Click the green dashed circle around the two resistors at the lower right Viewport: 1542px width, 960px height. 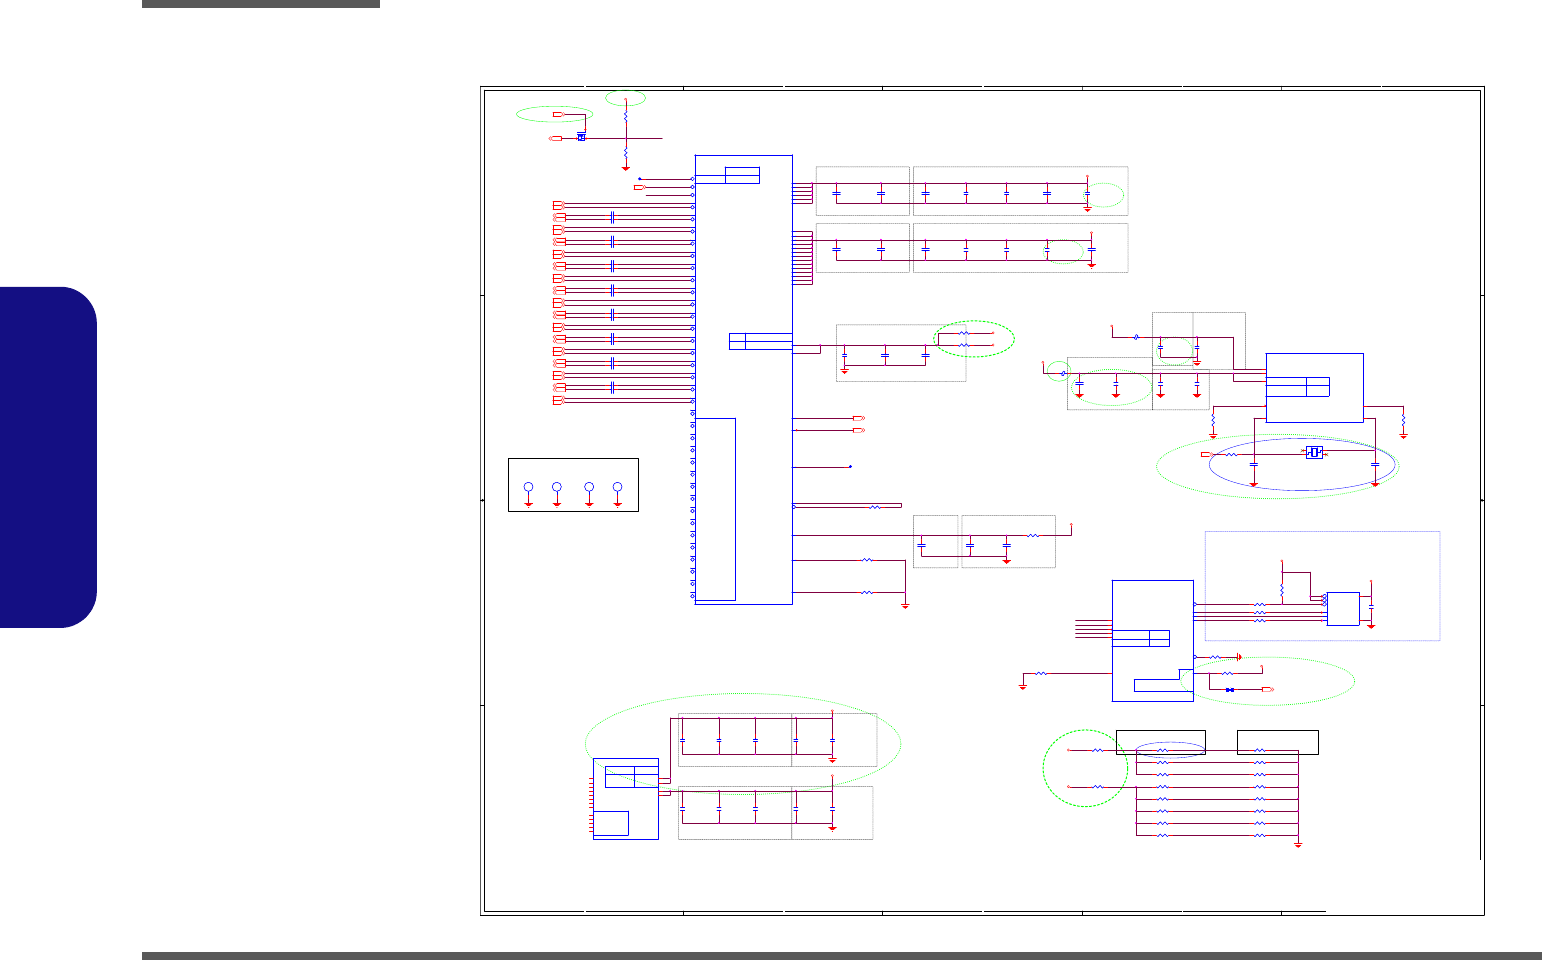point(1085,768)
